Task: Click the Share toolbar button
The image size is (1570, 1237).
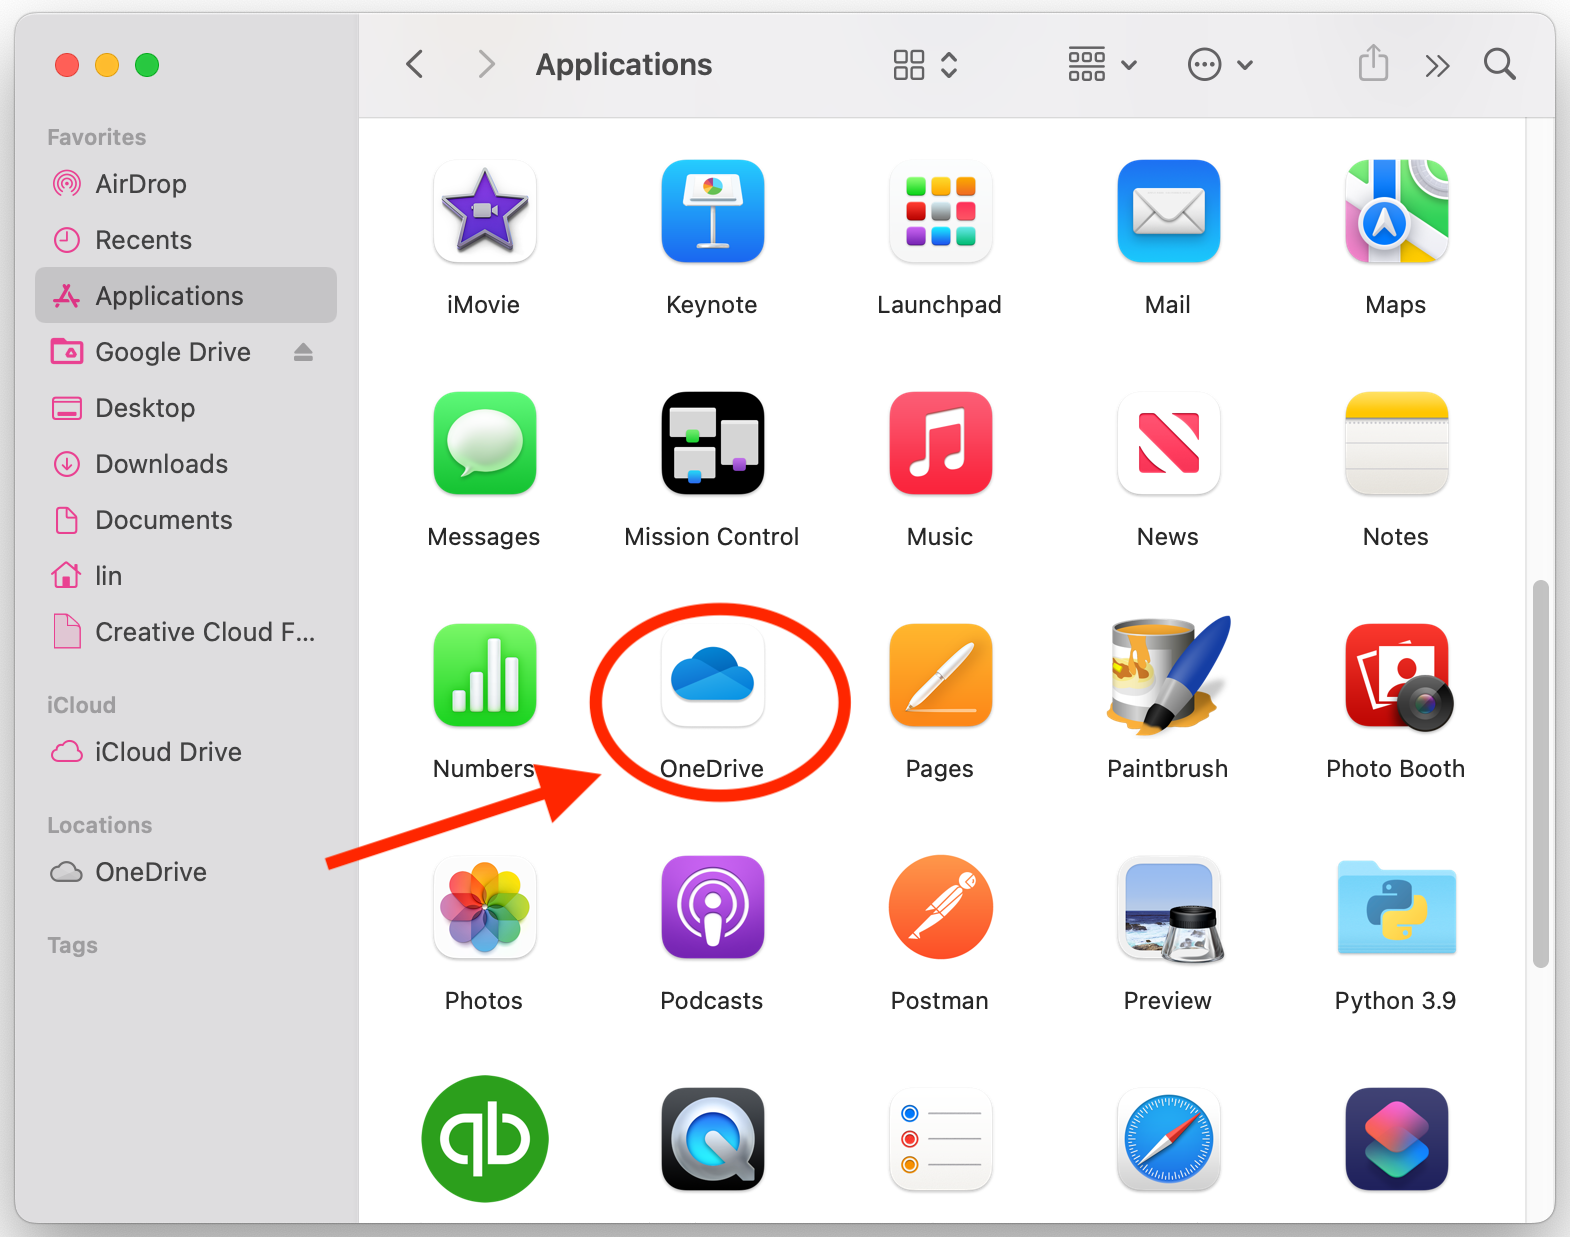Action: tap(1374, 63)
